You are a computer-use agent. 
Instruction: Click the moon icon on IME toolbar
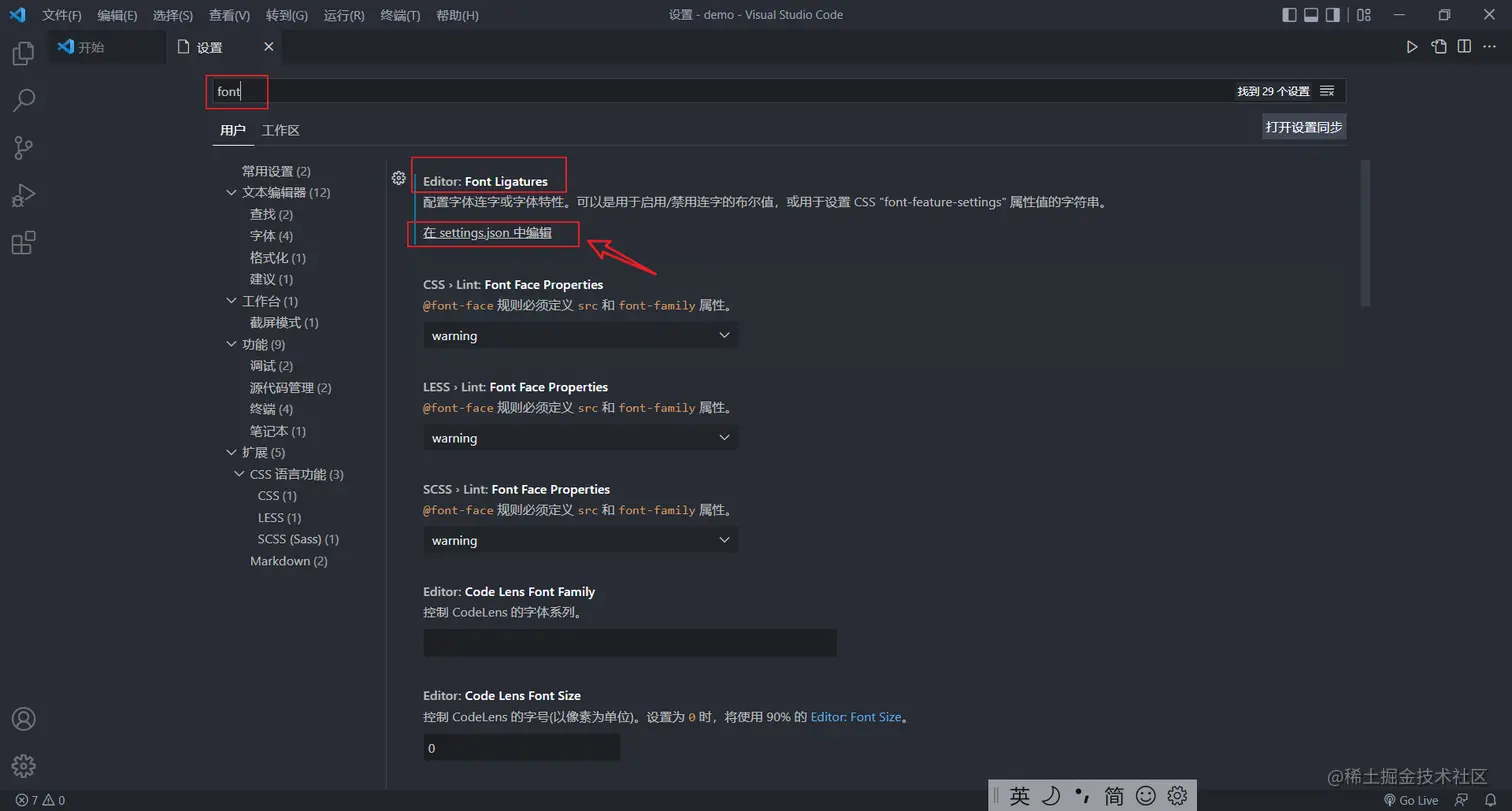coord(1051,796)
